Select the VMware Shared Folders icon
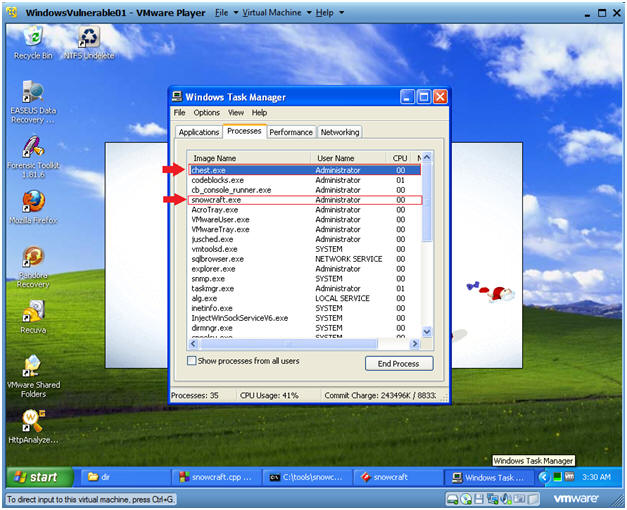This screenshot has width=627, height=510. point(33,376)
